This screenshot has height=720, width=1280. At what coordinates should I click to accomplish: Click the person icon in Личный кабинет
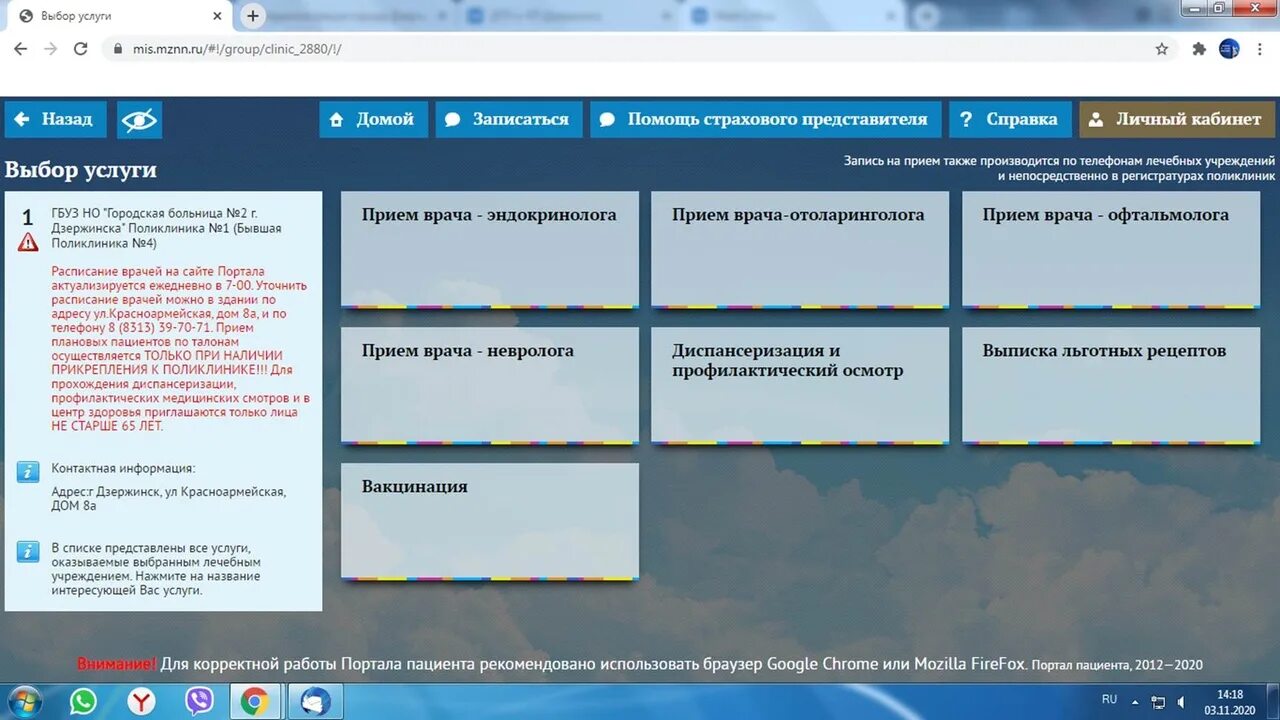[1096, 120]
